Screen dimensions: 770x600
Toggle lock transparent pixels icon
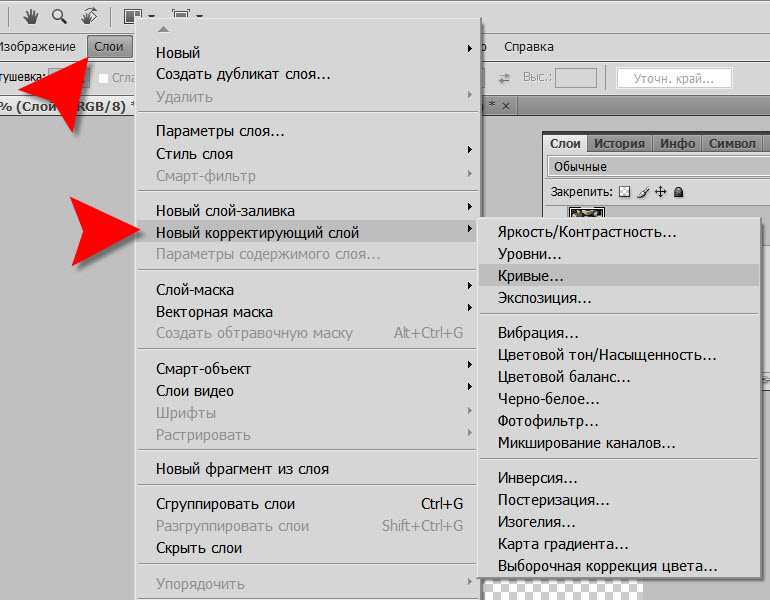click(x=624, y=192)
